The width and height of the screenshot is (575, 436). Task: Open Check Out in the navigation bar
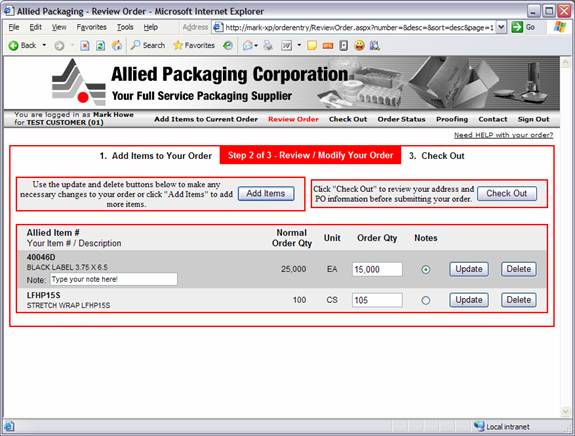click(348, 119)
